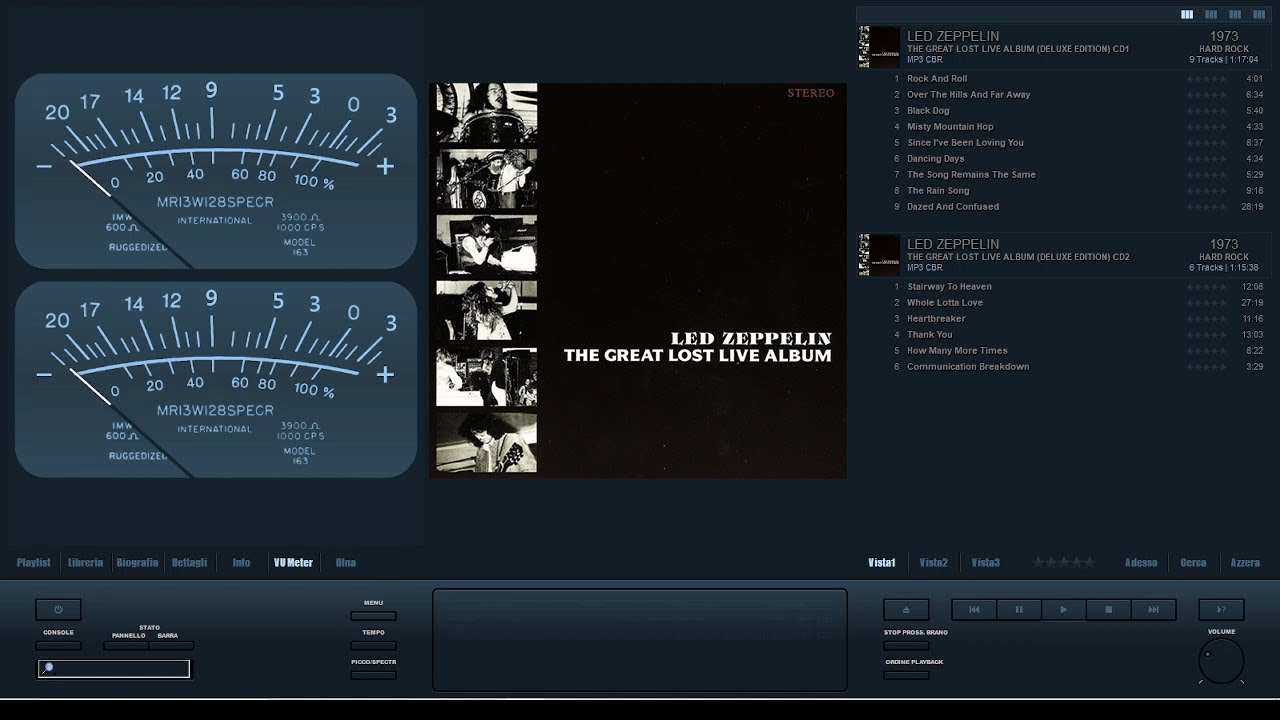
Task: Toggle the Stato Pannello button
Action: [x=126, y=645]
